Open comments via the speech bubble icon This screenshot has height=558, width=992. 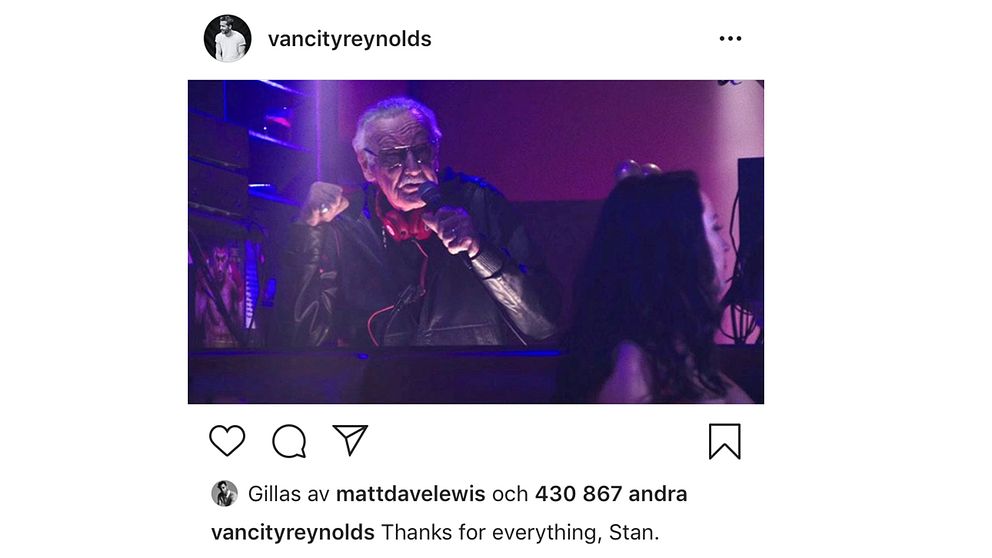[289, 441]
